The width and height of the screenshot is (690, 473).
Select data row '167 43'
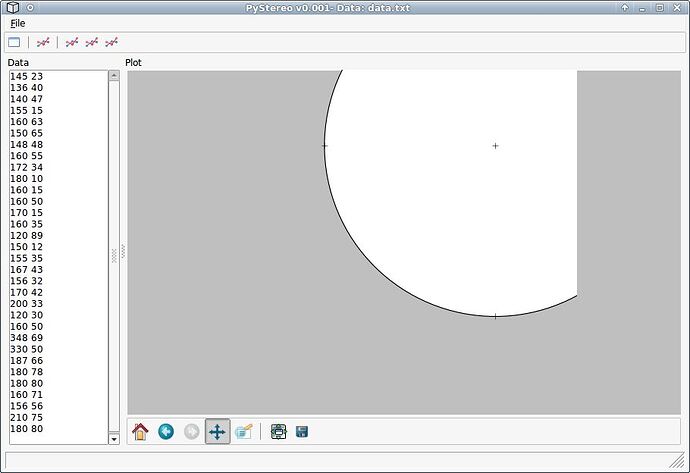[x=59, y=270]
